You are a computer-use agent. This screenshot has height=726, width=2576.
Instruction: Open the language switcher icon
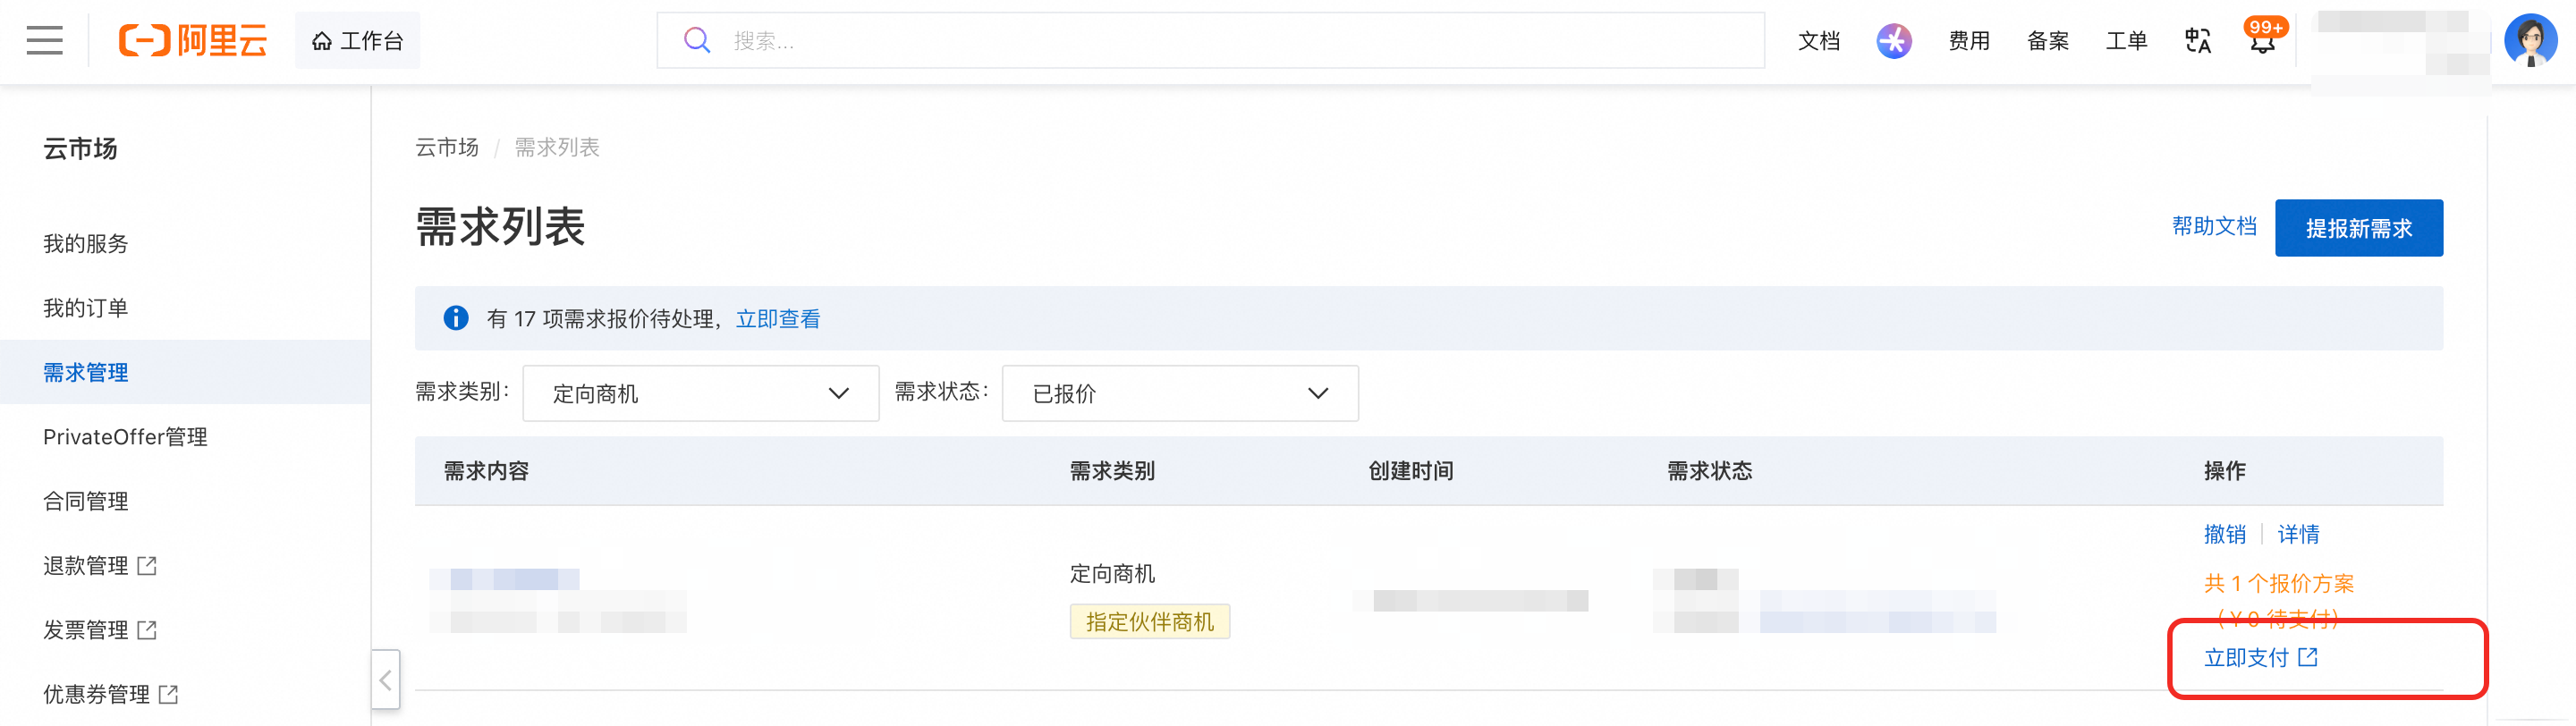coord(2197,41)
